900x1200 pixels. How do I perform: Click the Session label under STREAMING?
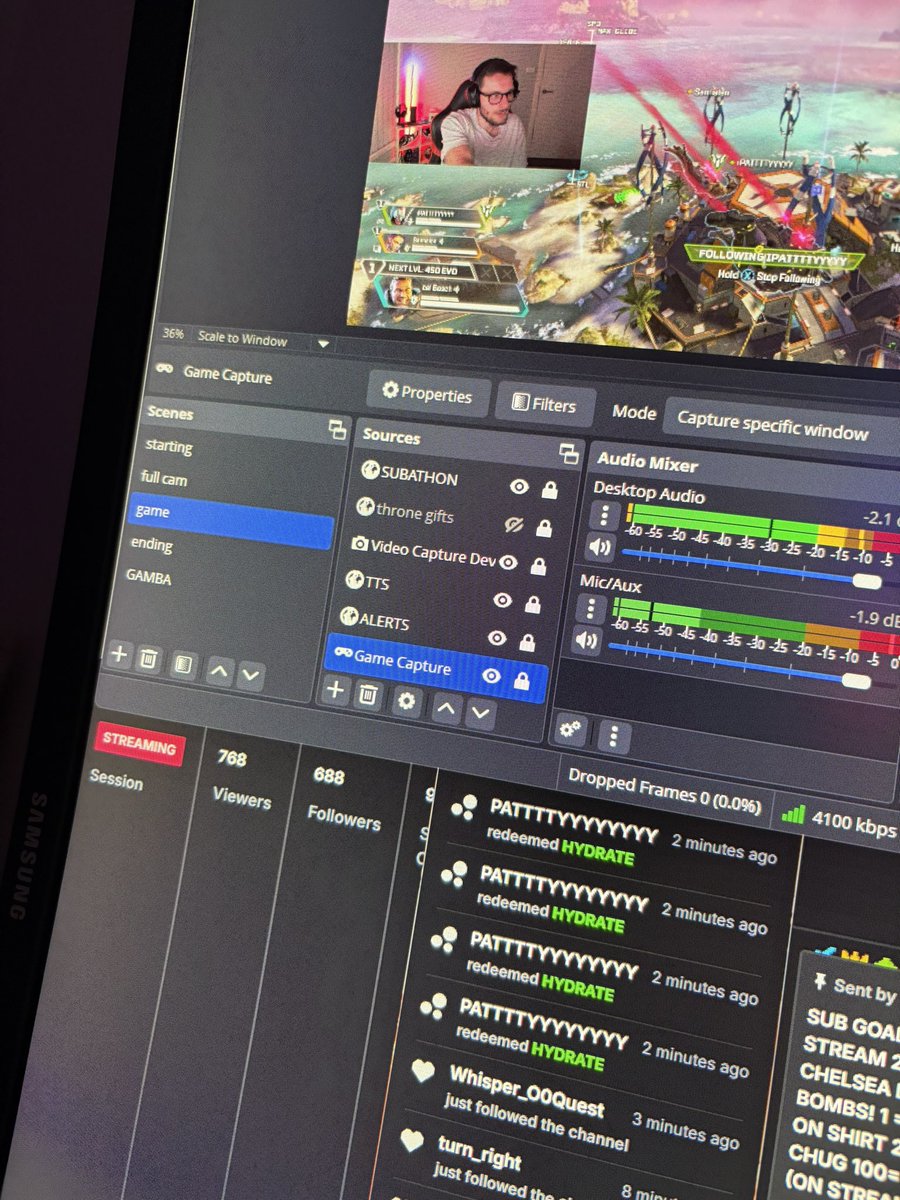click(116, 779)
